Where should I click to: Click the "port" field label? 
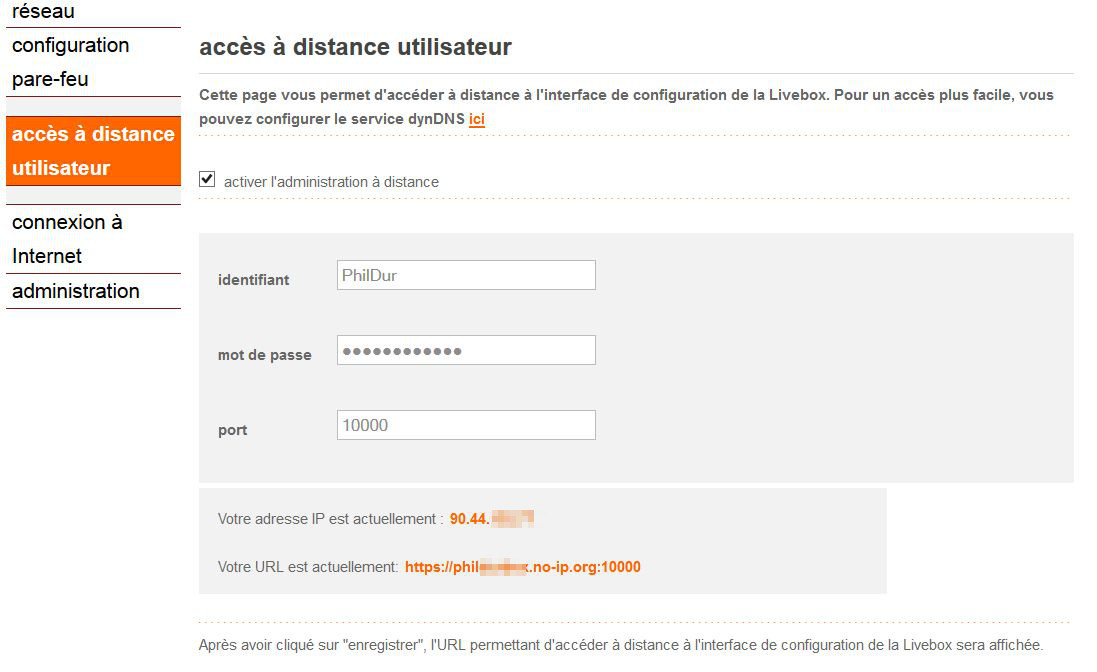(231, 430)
